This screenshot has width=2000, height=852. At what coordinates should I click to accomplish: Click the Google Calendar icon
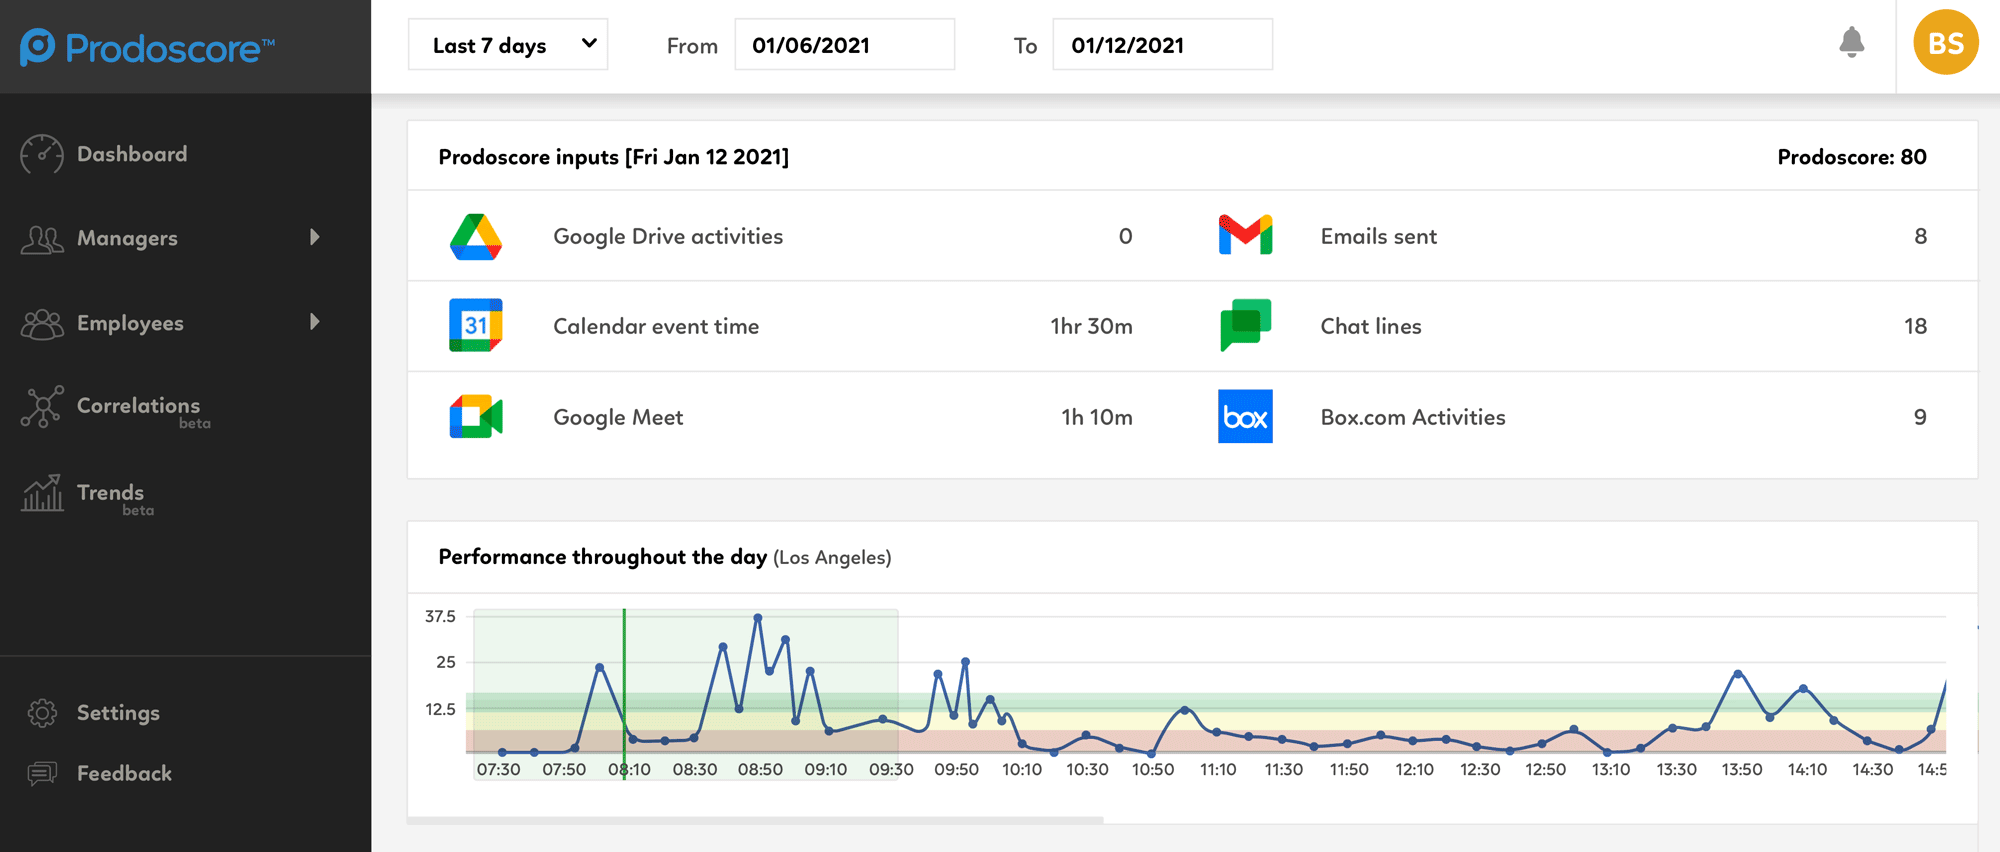coord(475,325)
